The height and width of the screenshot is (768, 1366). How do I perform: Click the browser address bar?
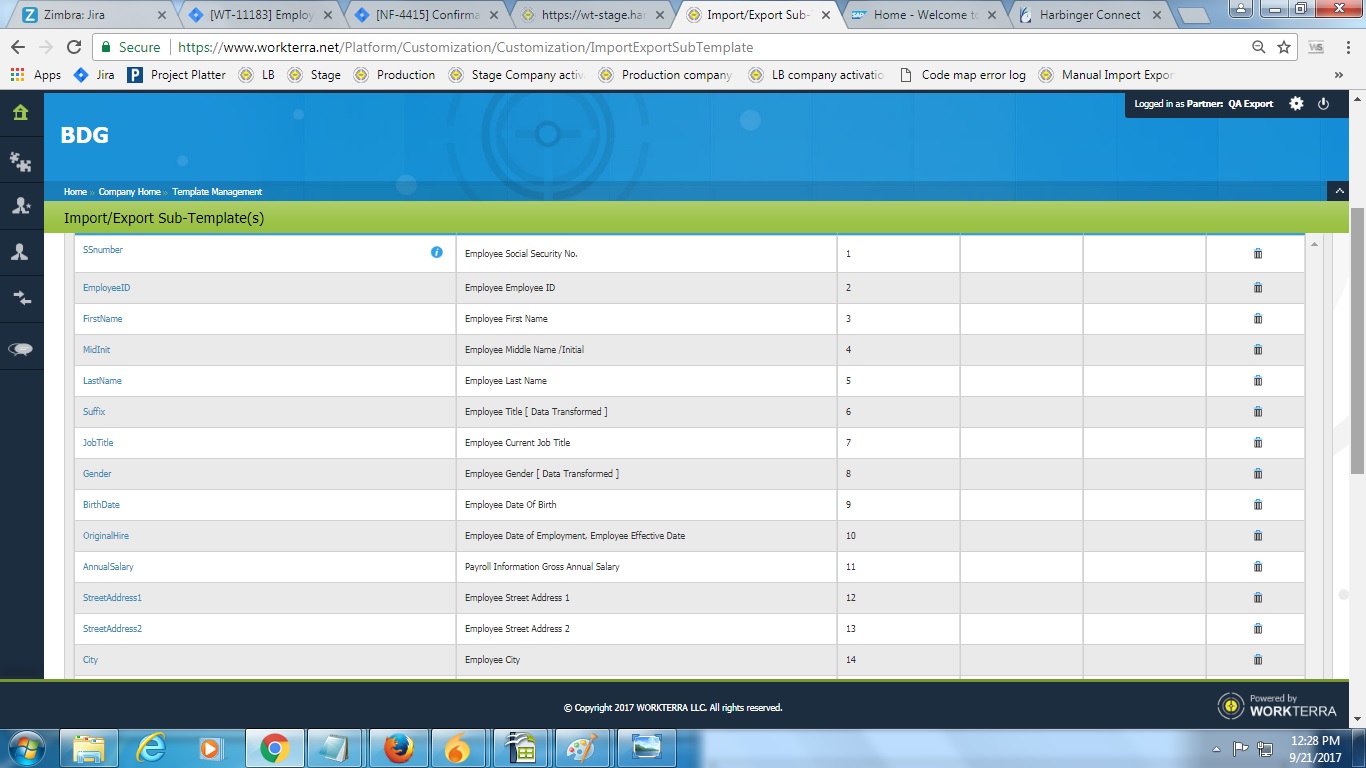[700, 47]
